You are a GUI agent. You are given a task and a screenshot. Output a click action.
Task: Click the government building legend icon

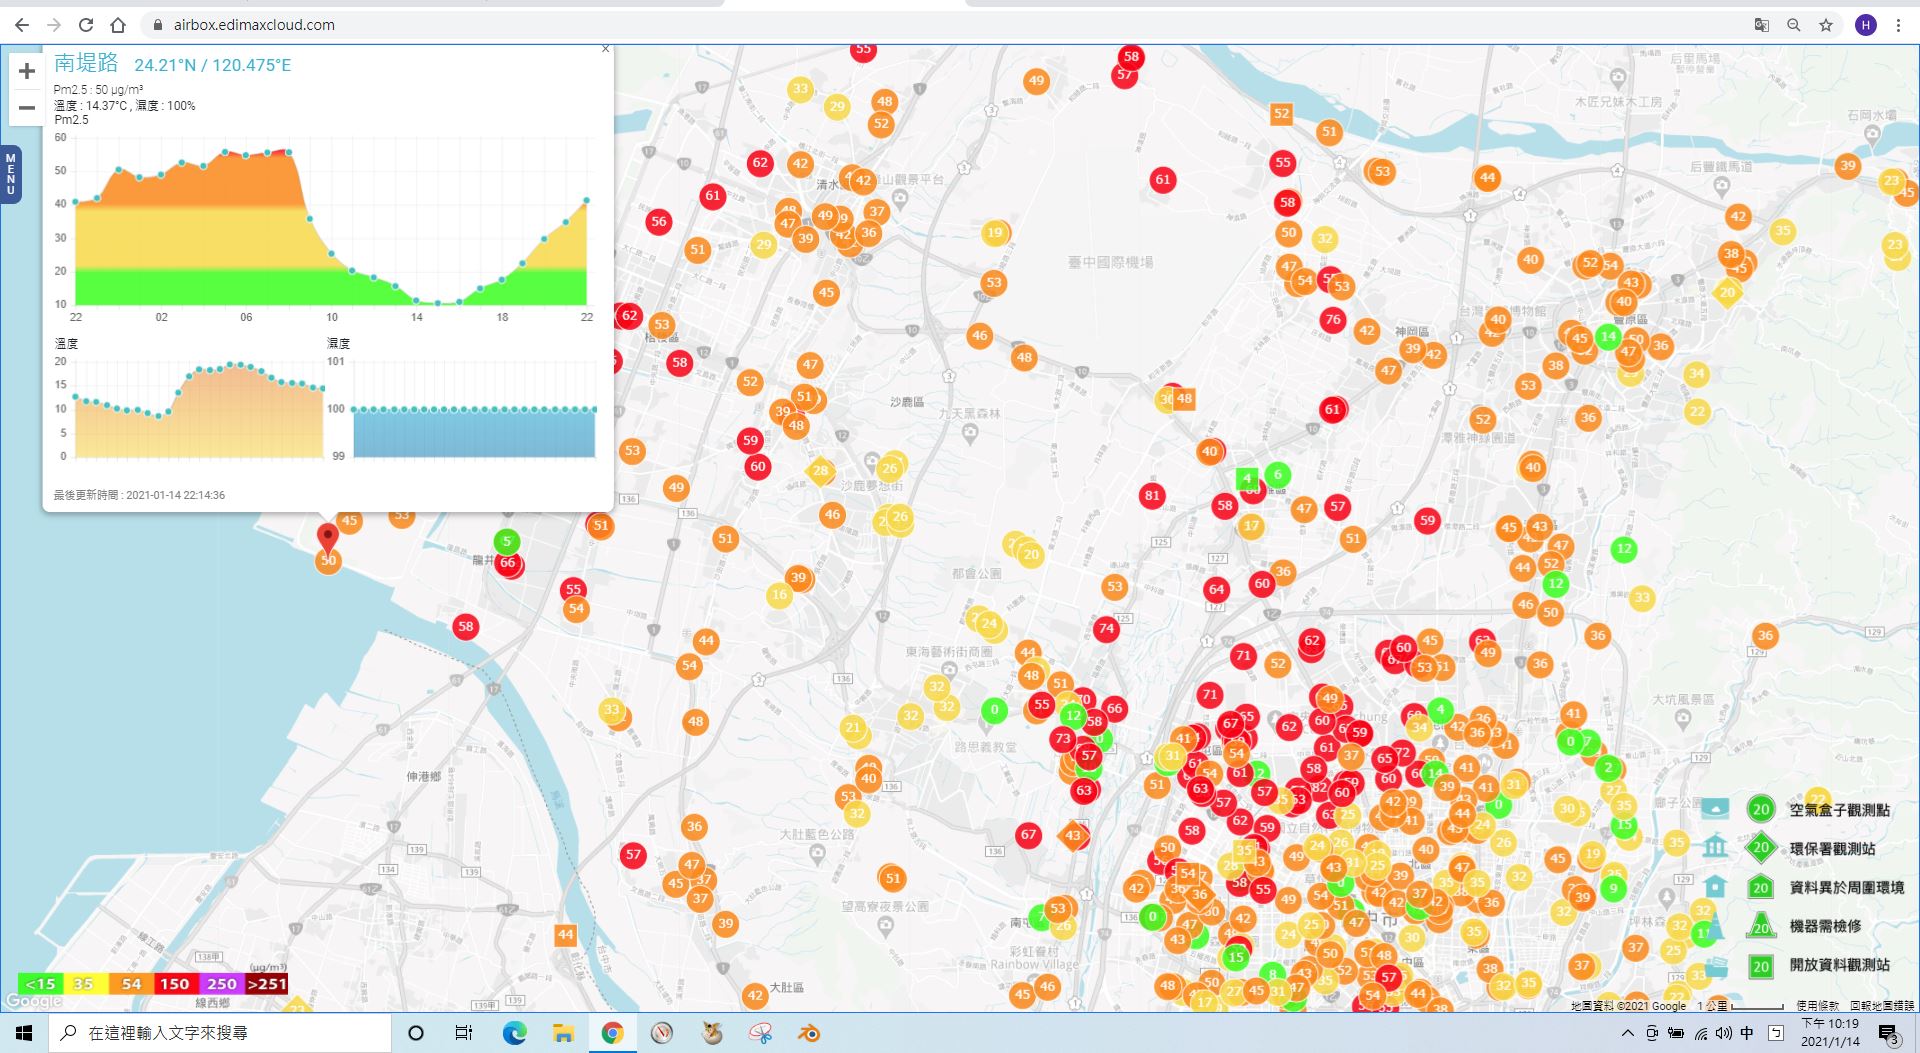[1715, 847]
